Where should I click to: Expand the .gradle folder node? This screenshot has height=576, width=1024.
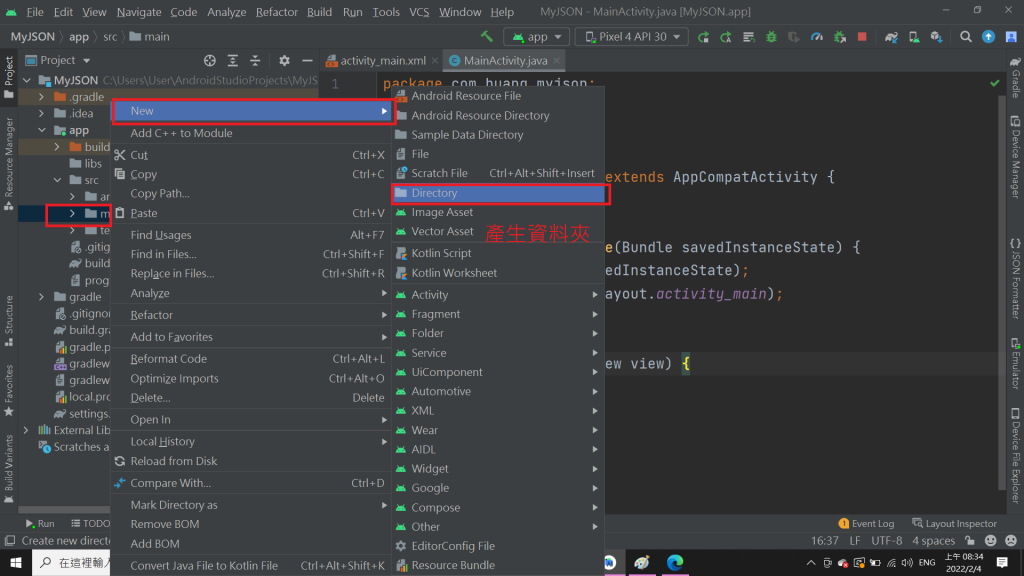coord(42,97)
